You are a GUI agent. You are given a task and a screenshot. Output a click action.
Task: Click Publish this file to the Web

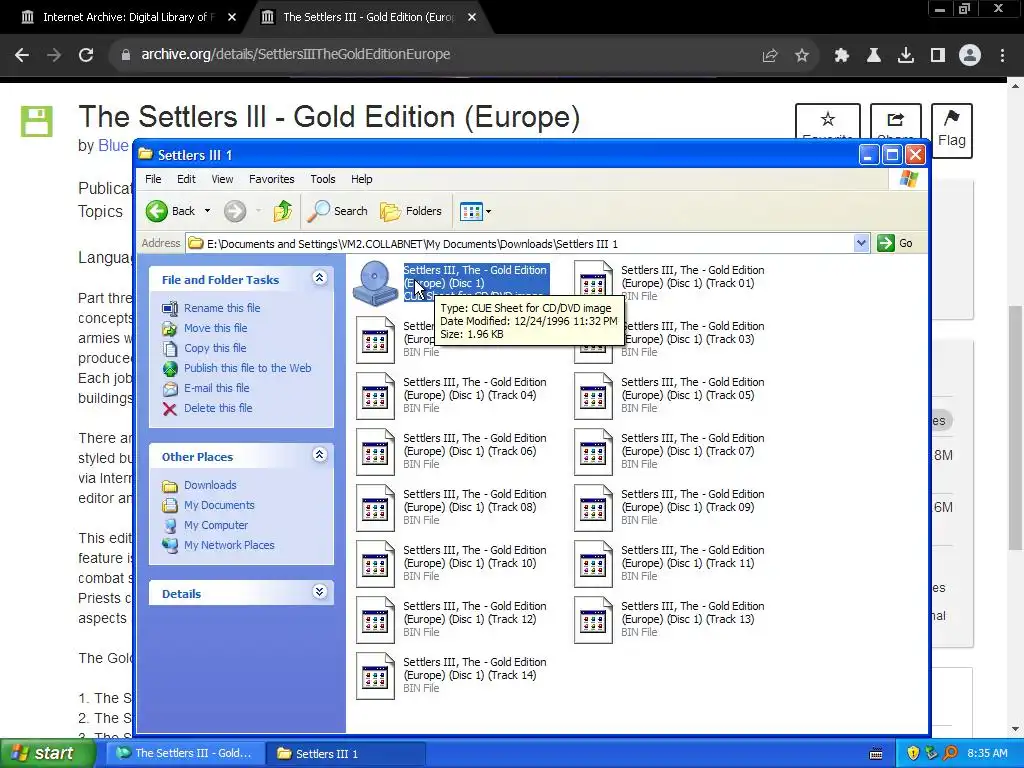[248, 368]
